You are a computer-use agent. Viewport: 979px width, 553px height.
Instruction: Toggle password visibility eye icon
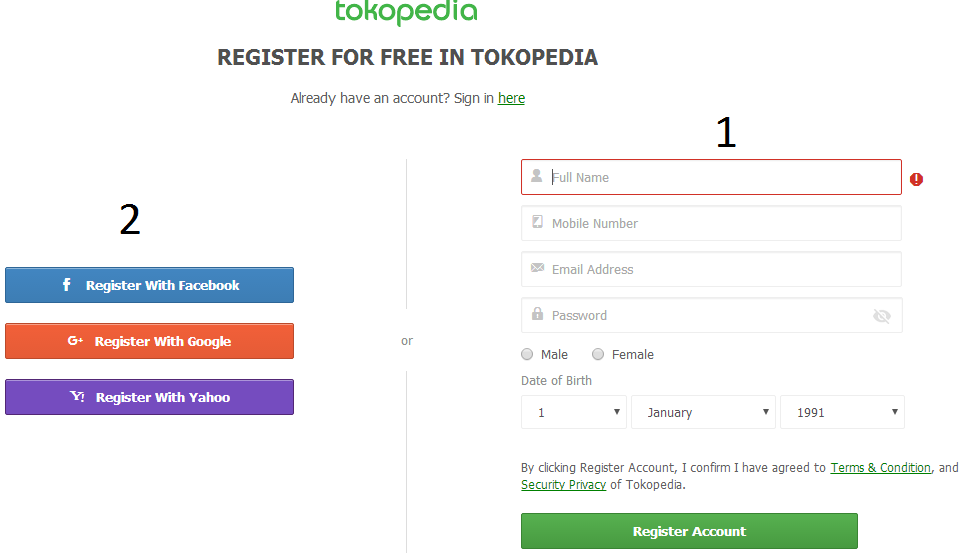coord(881,316)
